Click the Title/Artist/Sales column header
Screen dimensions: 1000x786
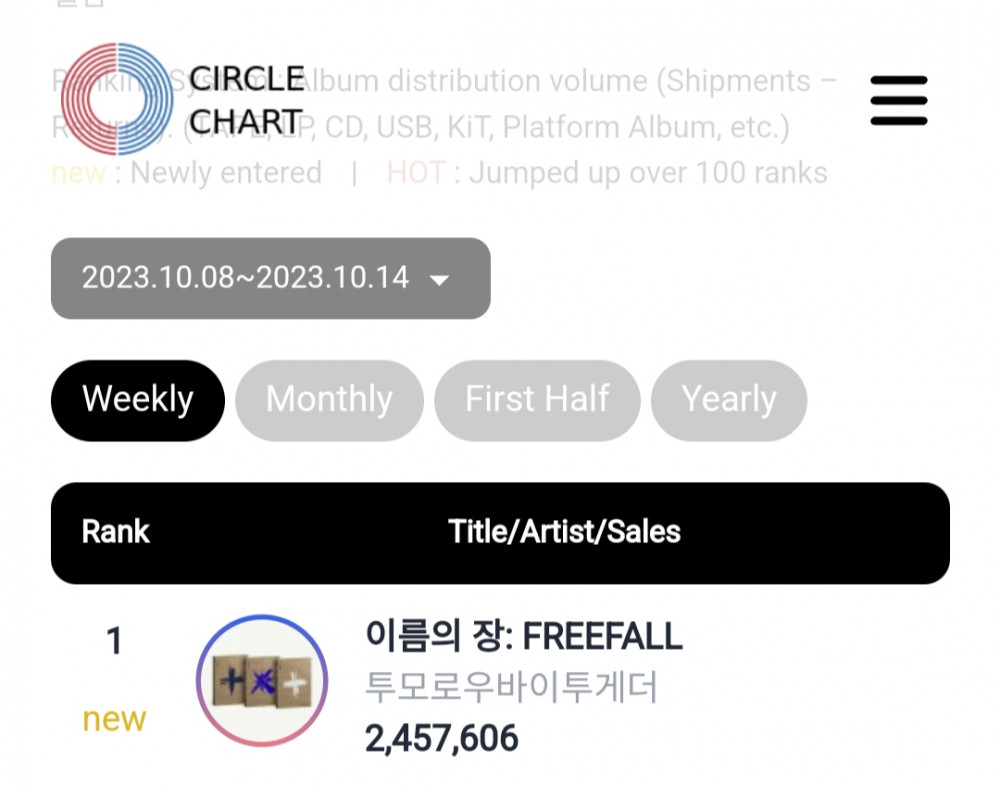coord(564,532)
